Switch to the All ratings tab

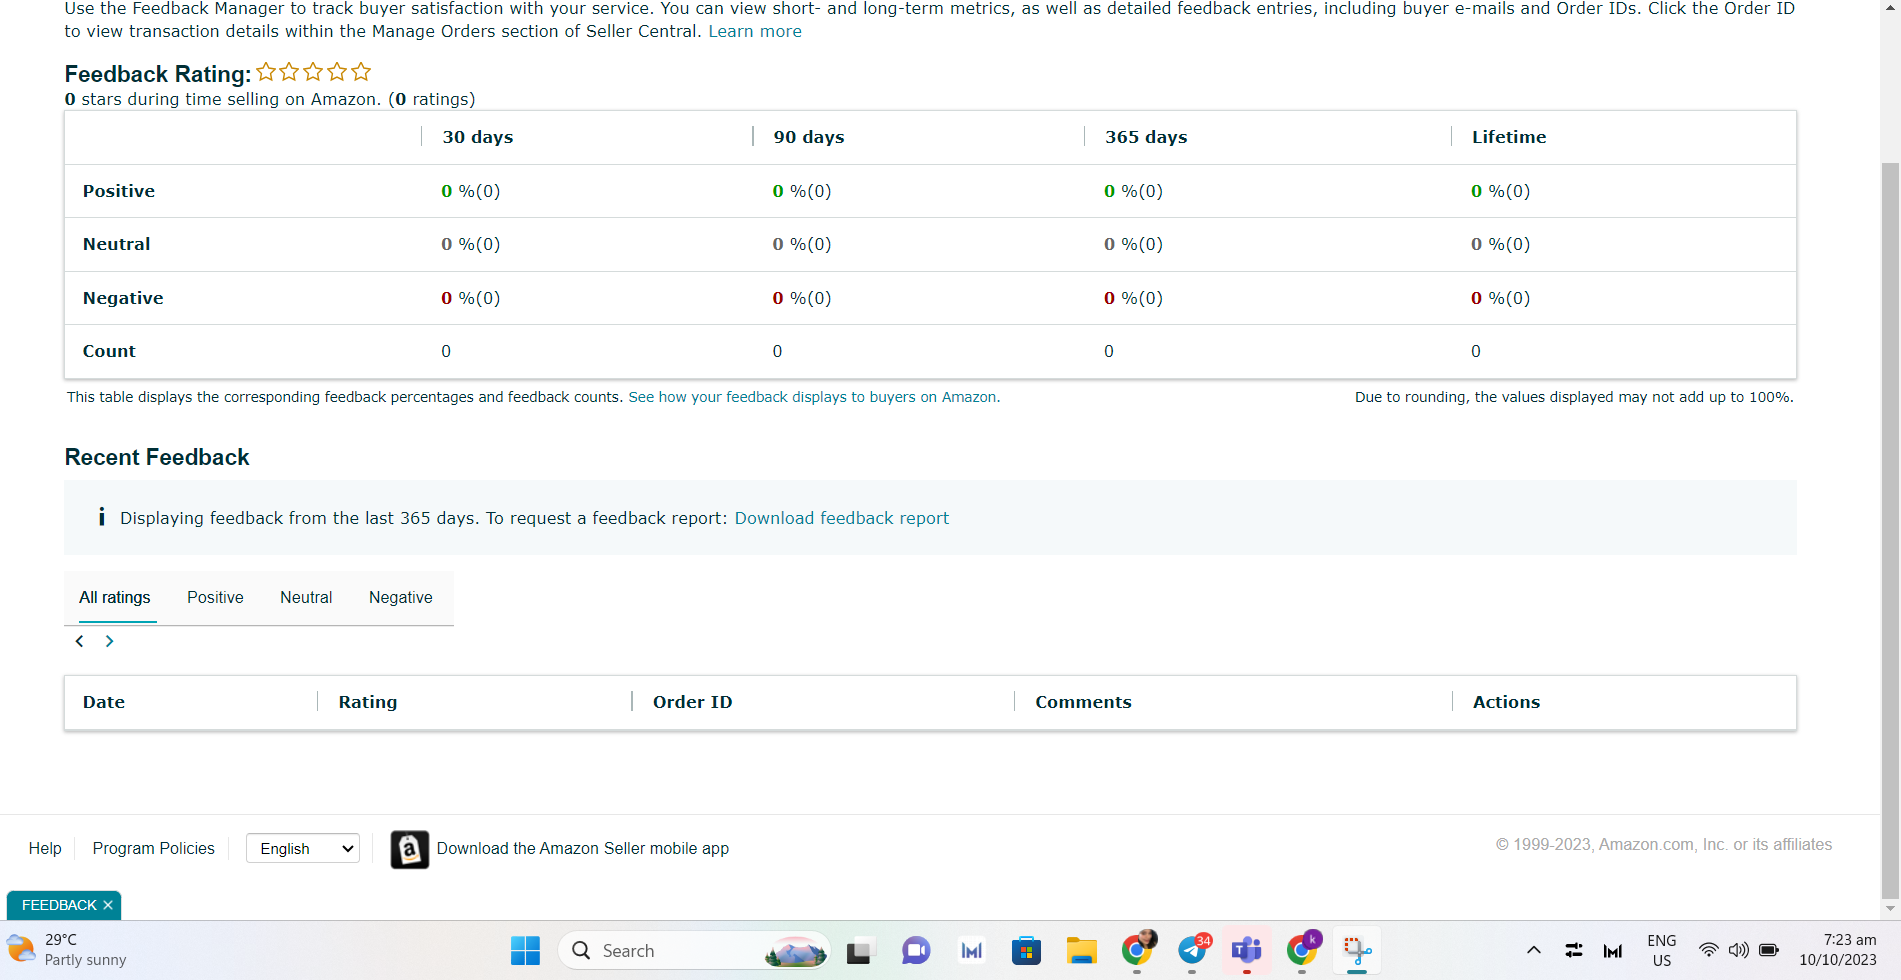point(115,597)
